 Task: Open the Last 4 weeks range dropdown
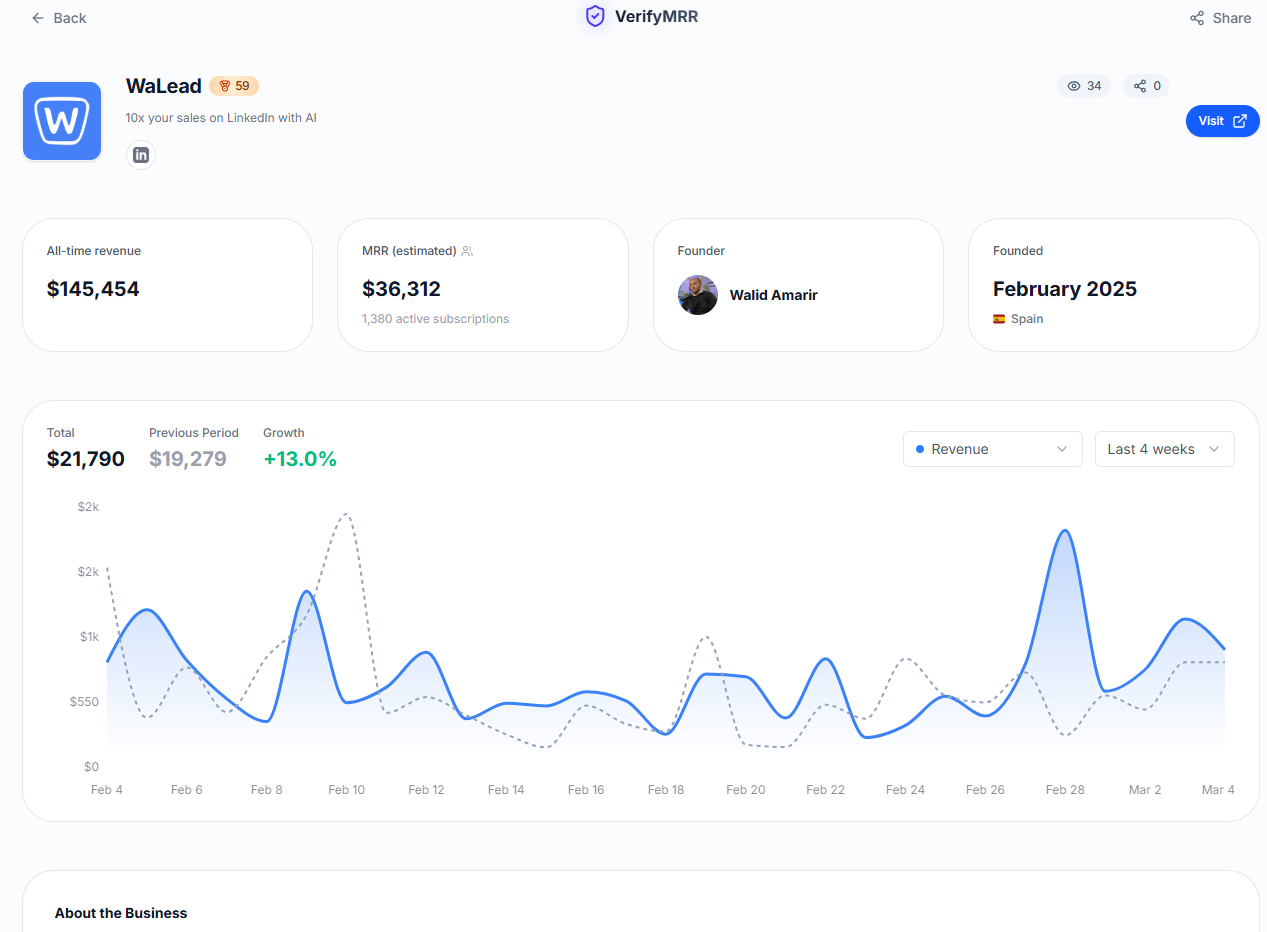tap(1165, 449)
